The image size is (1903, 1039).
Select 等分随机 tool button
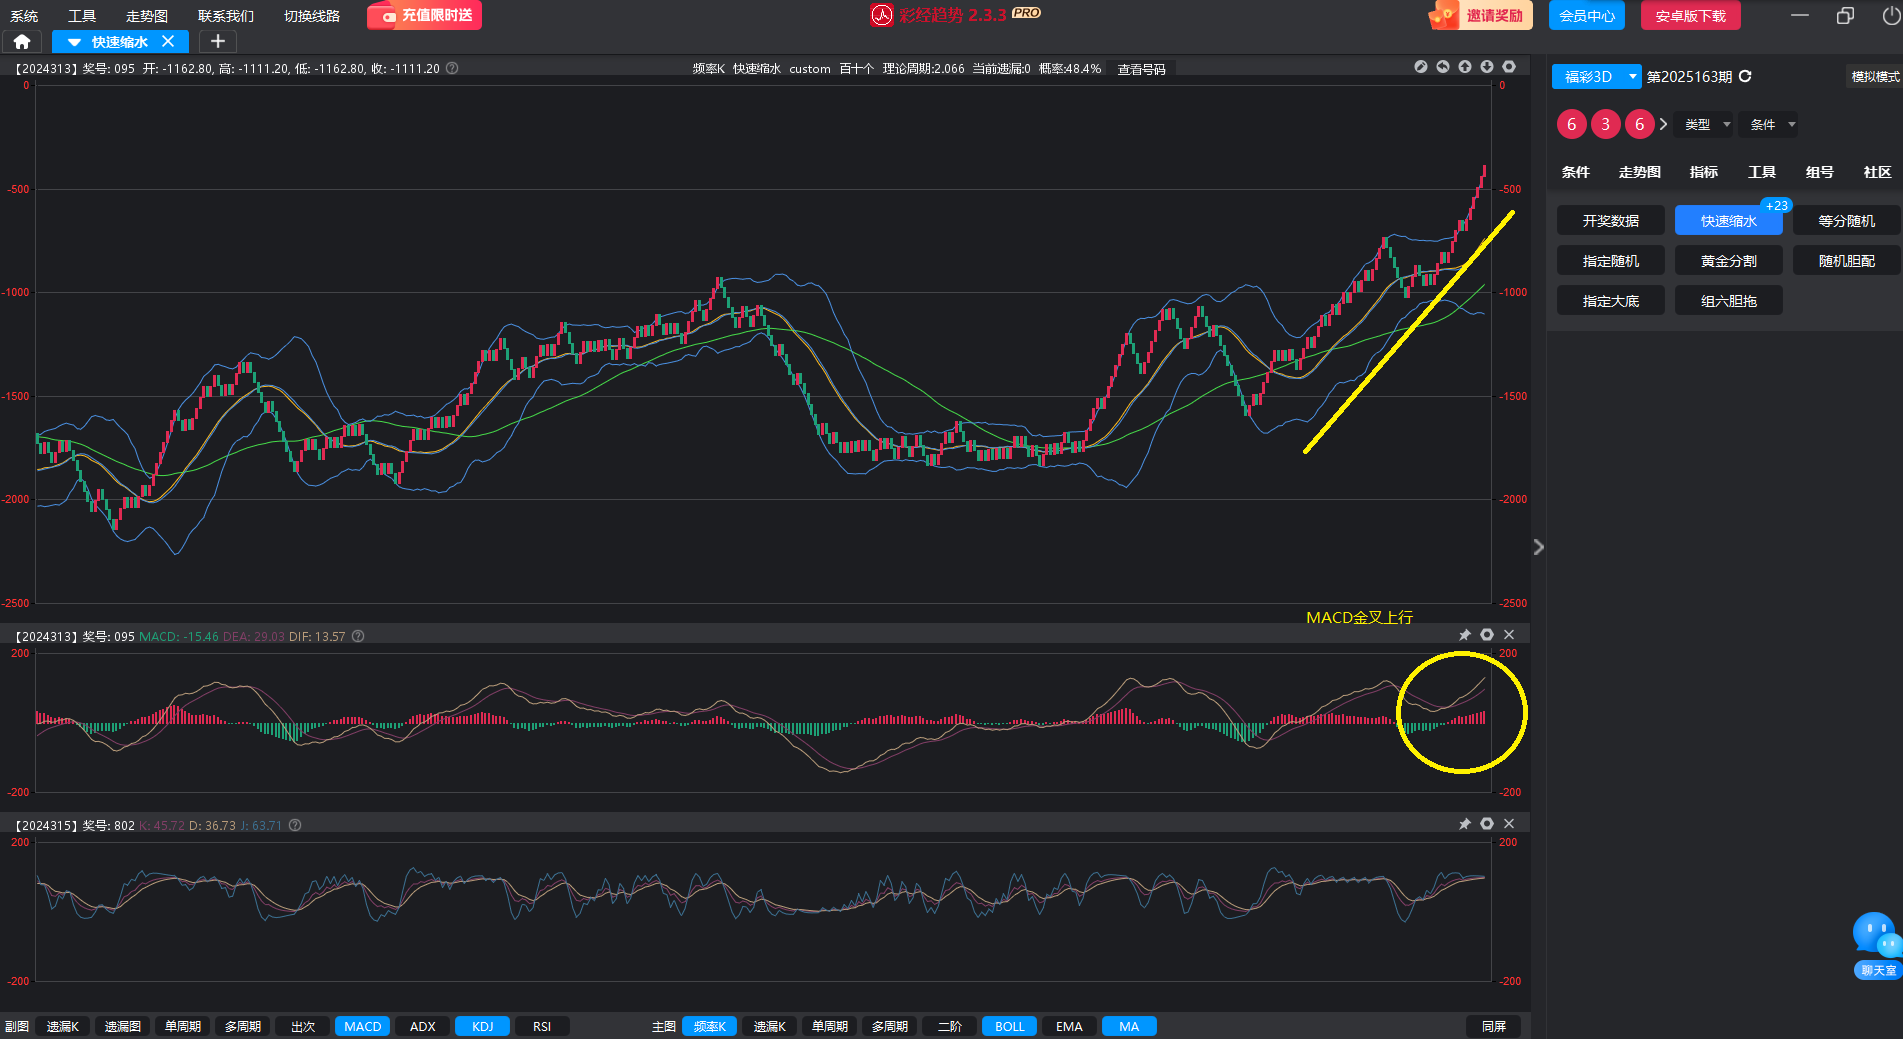point(1847,220)
